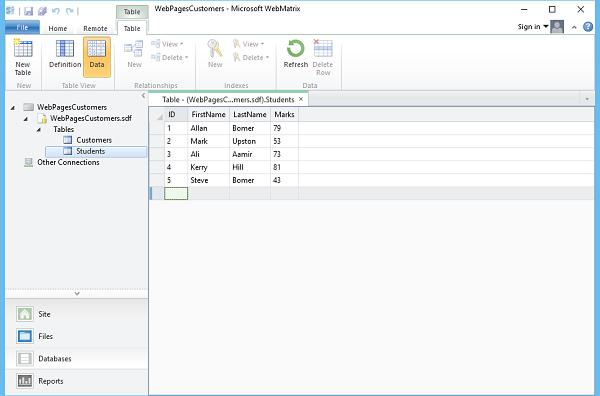The height and width of the screenshot is (396, 600).
Task: Save using the quick access icon
Action: click(28, 11)
